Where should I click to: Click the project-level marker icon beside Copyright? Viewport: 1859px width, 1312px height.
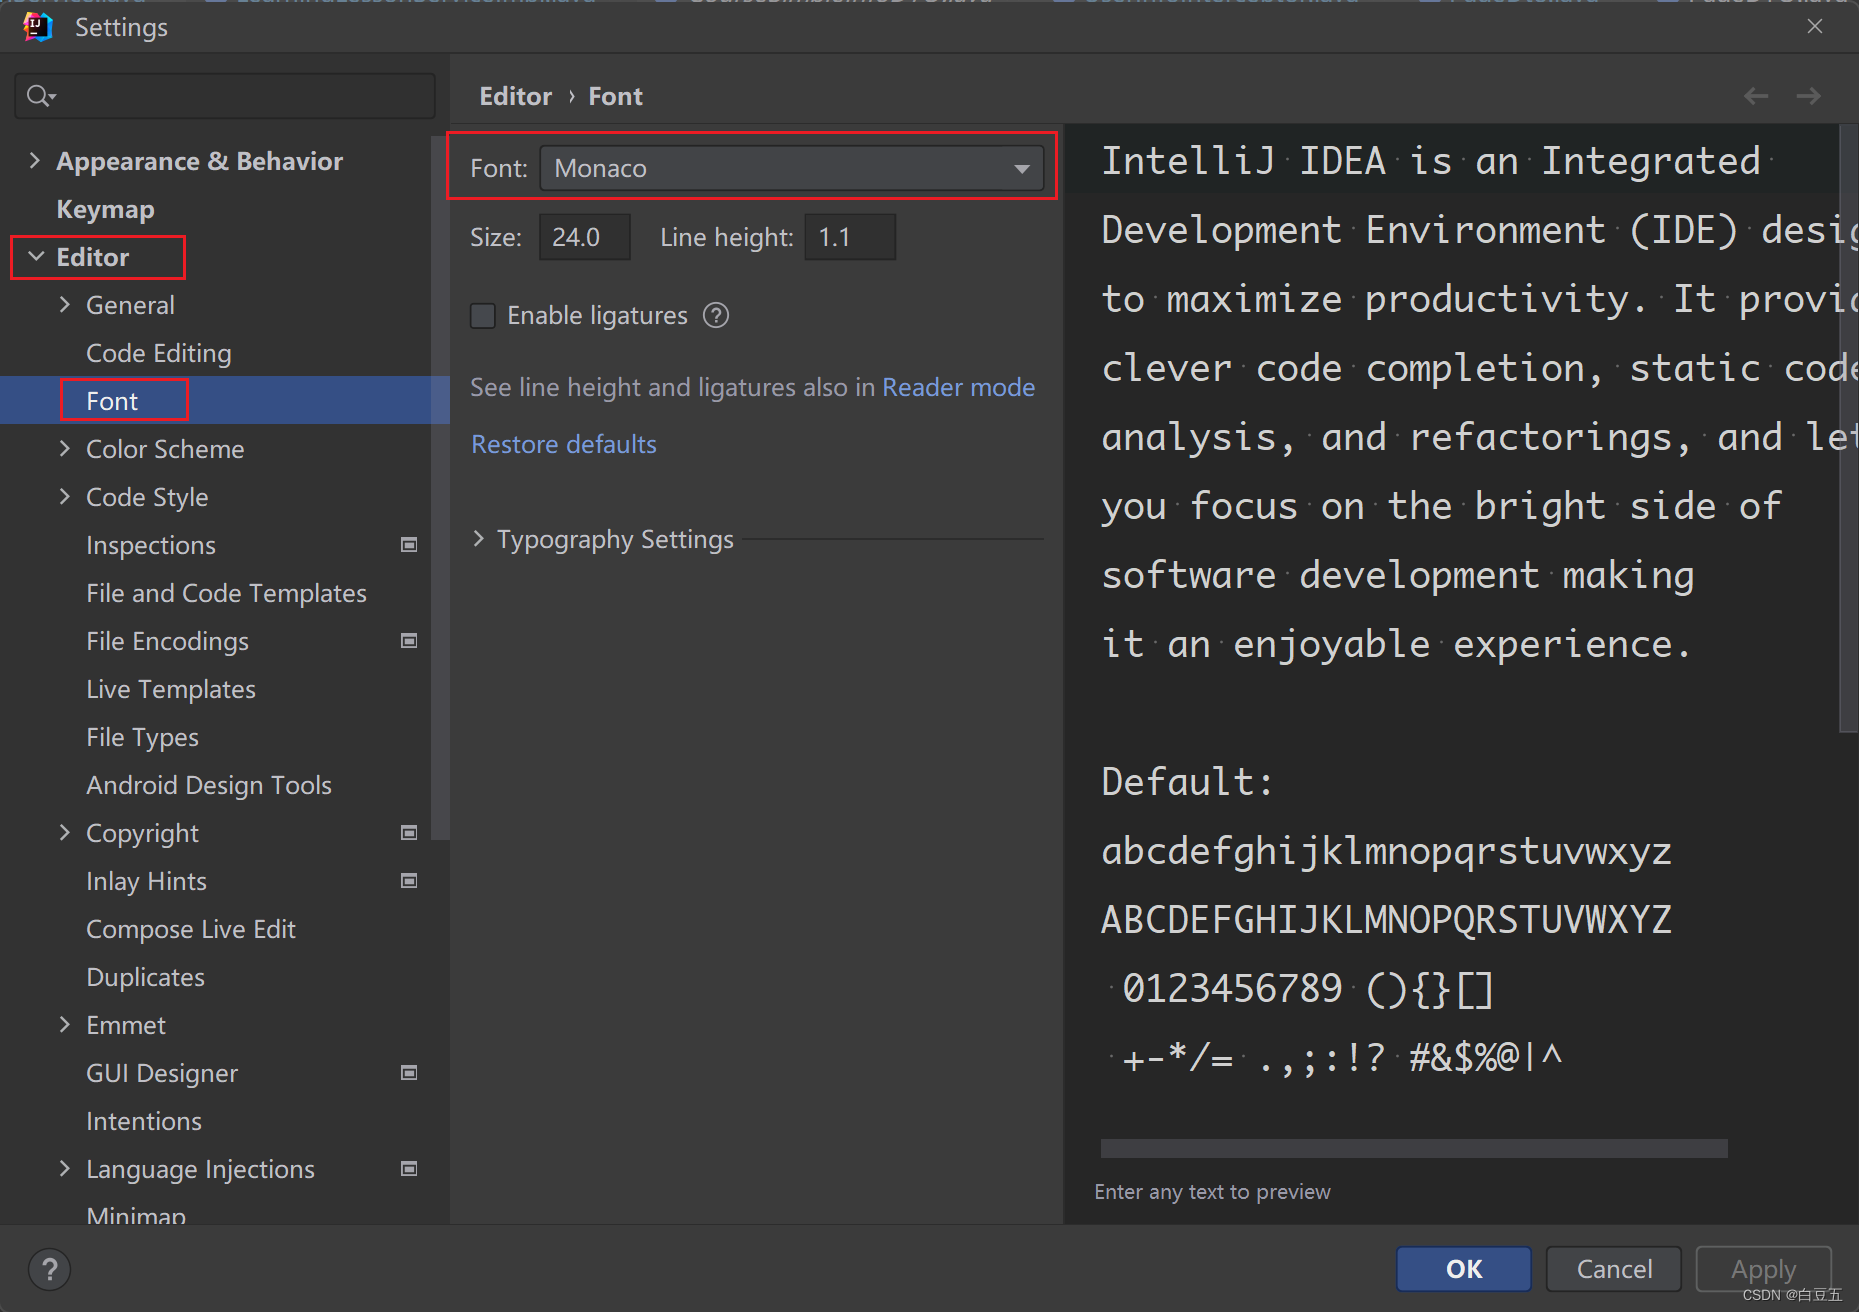pos(409,833)
